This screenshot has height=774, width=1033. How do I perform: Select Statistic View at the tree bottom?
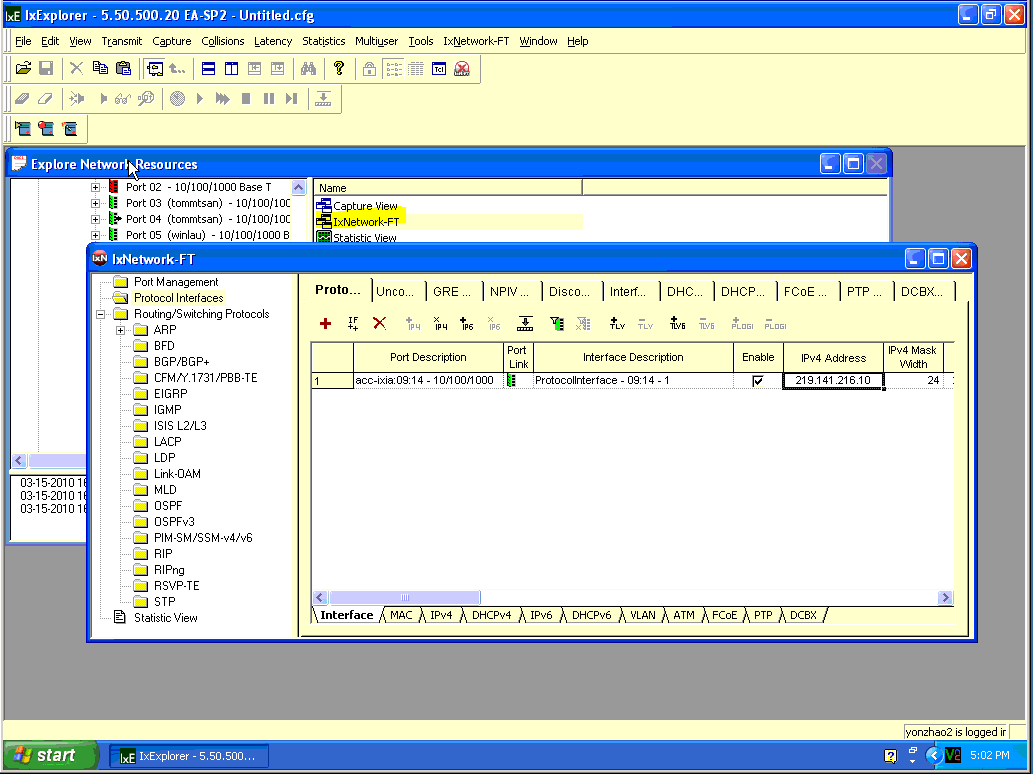[x=165, y=618]
